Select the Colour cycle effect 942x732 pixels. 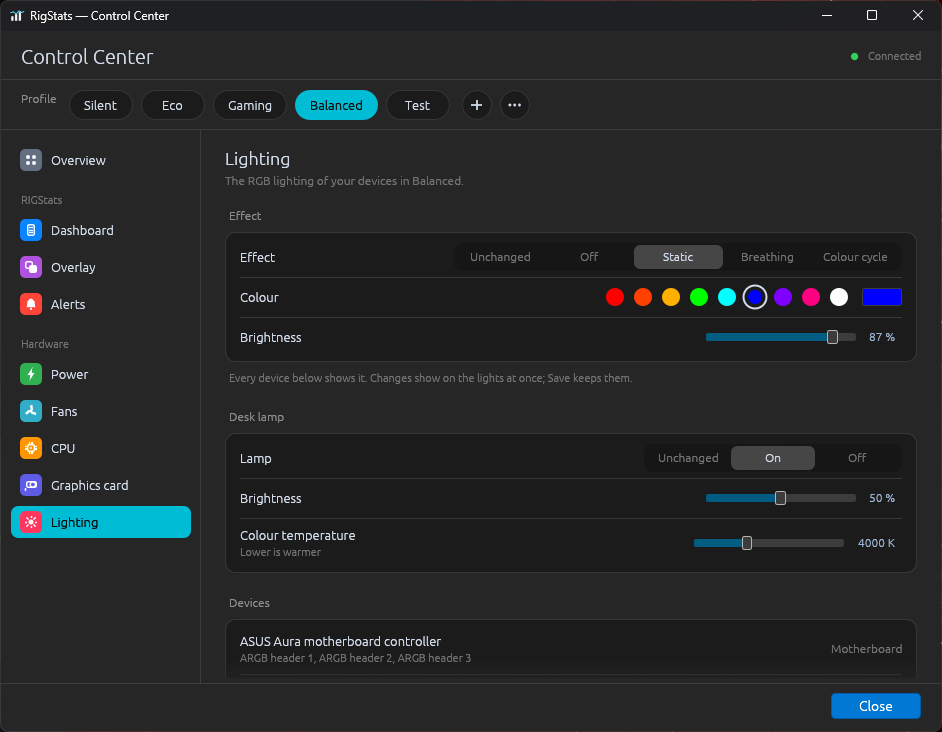pyautogui.click(x=855, y=257)
